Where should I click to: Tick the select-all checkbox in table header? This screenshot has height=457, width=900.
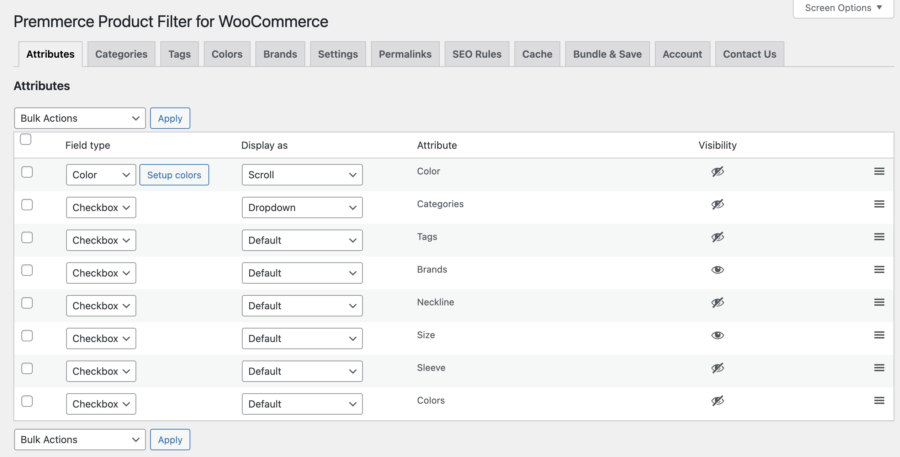26,140
